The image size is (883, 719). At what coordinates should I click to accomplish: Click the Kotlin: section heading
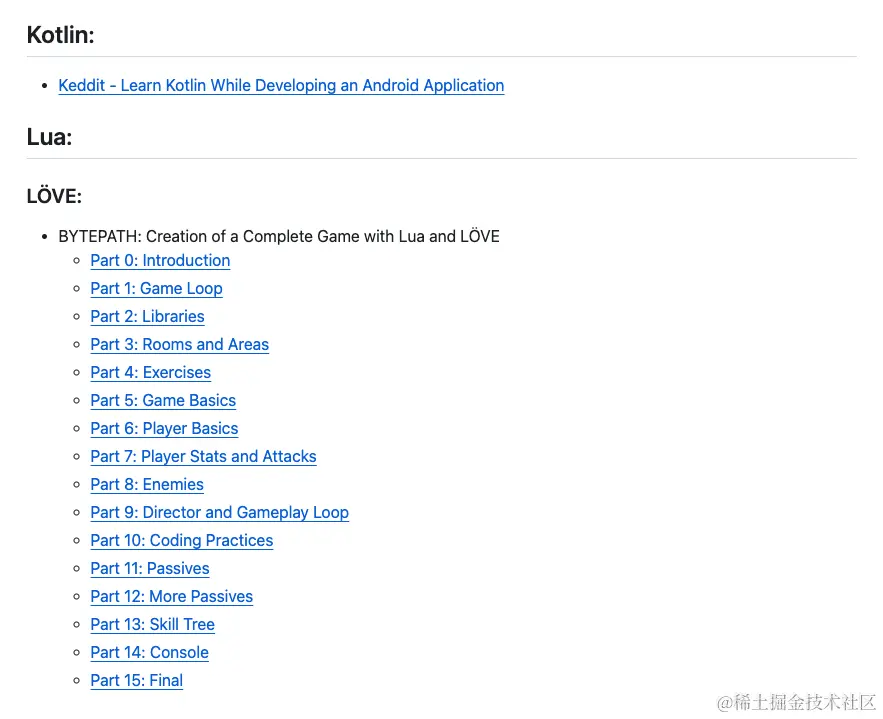pyautogui.click(x=60, y=35)
